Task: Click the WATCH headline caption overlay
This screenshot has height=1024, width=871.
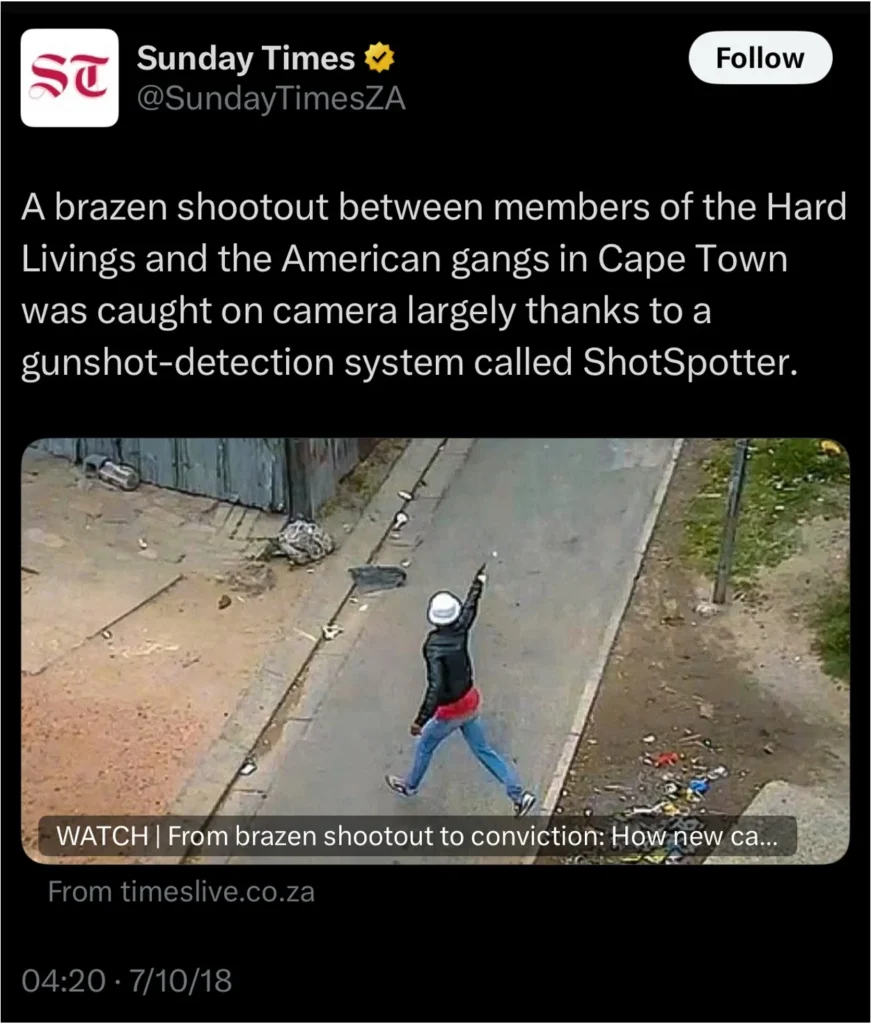Action: (418, 836)
